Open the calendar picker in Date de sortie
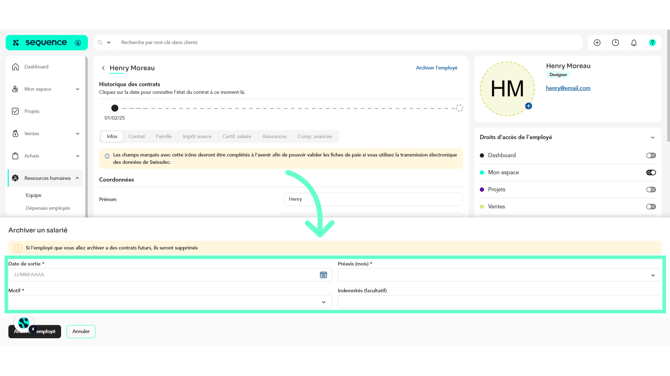Image resolution: width=670 pixels, height=376 pixels. point(323,275)
